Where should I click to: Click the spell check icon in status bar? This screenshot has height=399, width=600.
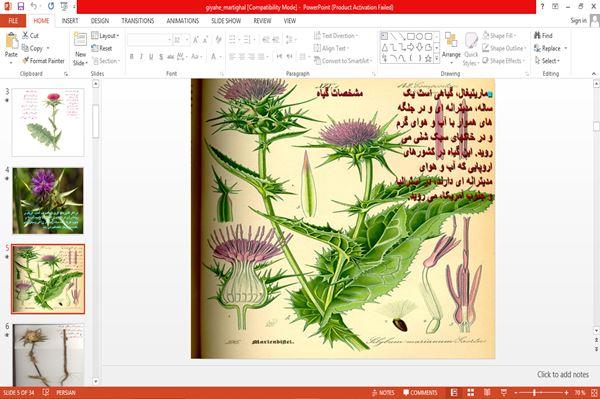(46, 392)
